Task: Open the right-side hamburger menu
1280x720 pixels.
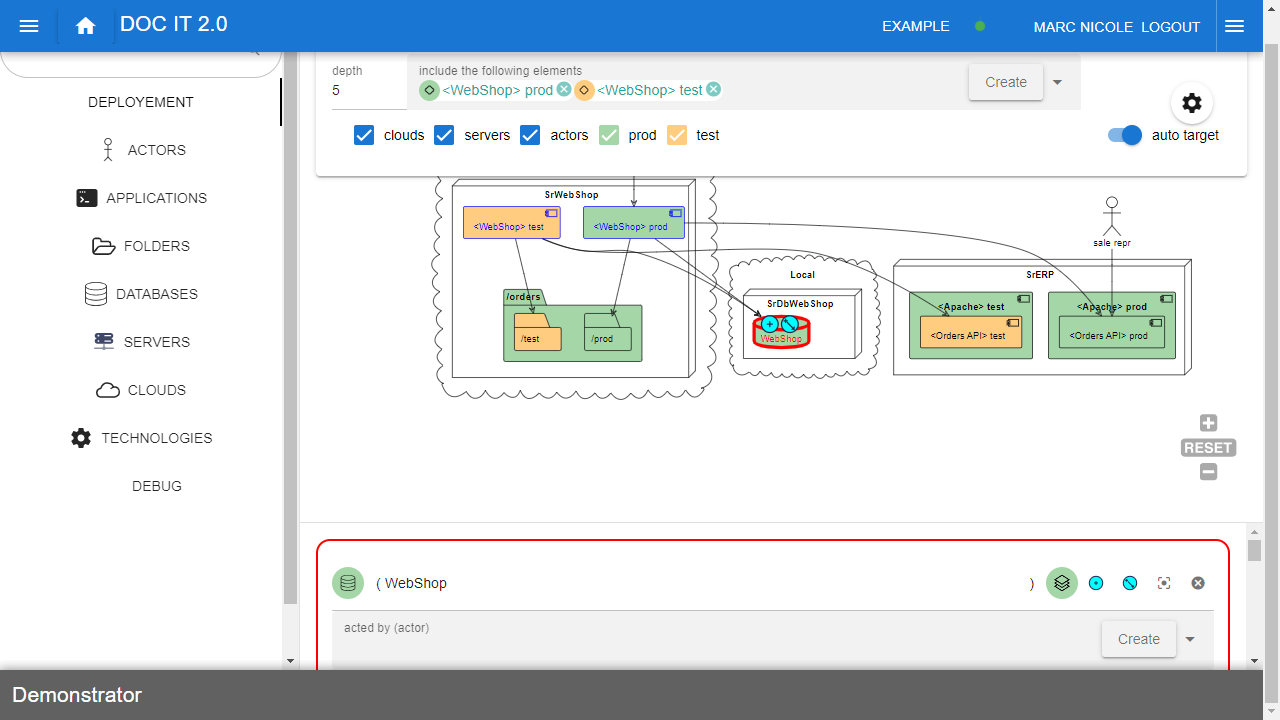Action: [x=1234, y=27]
